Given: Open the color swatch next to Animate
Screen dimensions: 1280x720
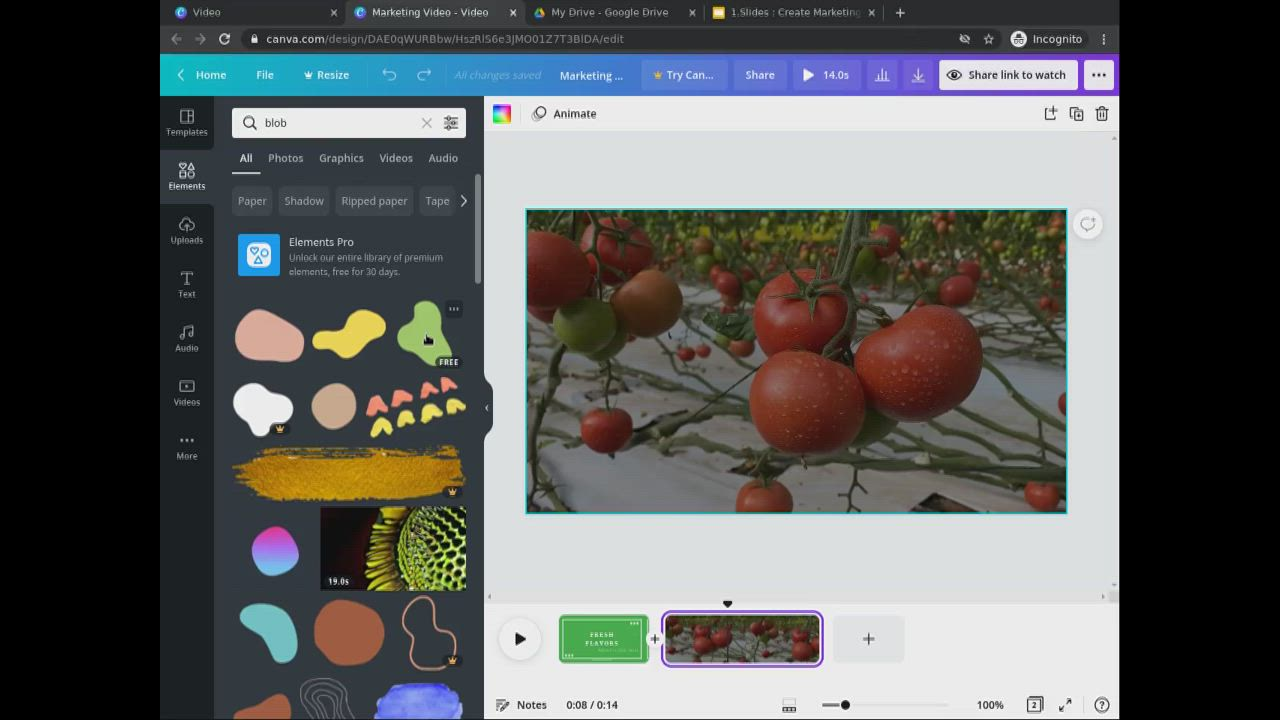Looking at the screenshot, I should 501,113.
